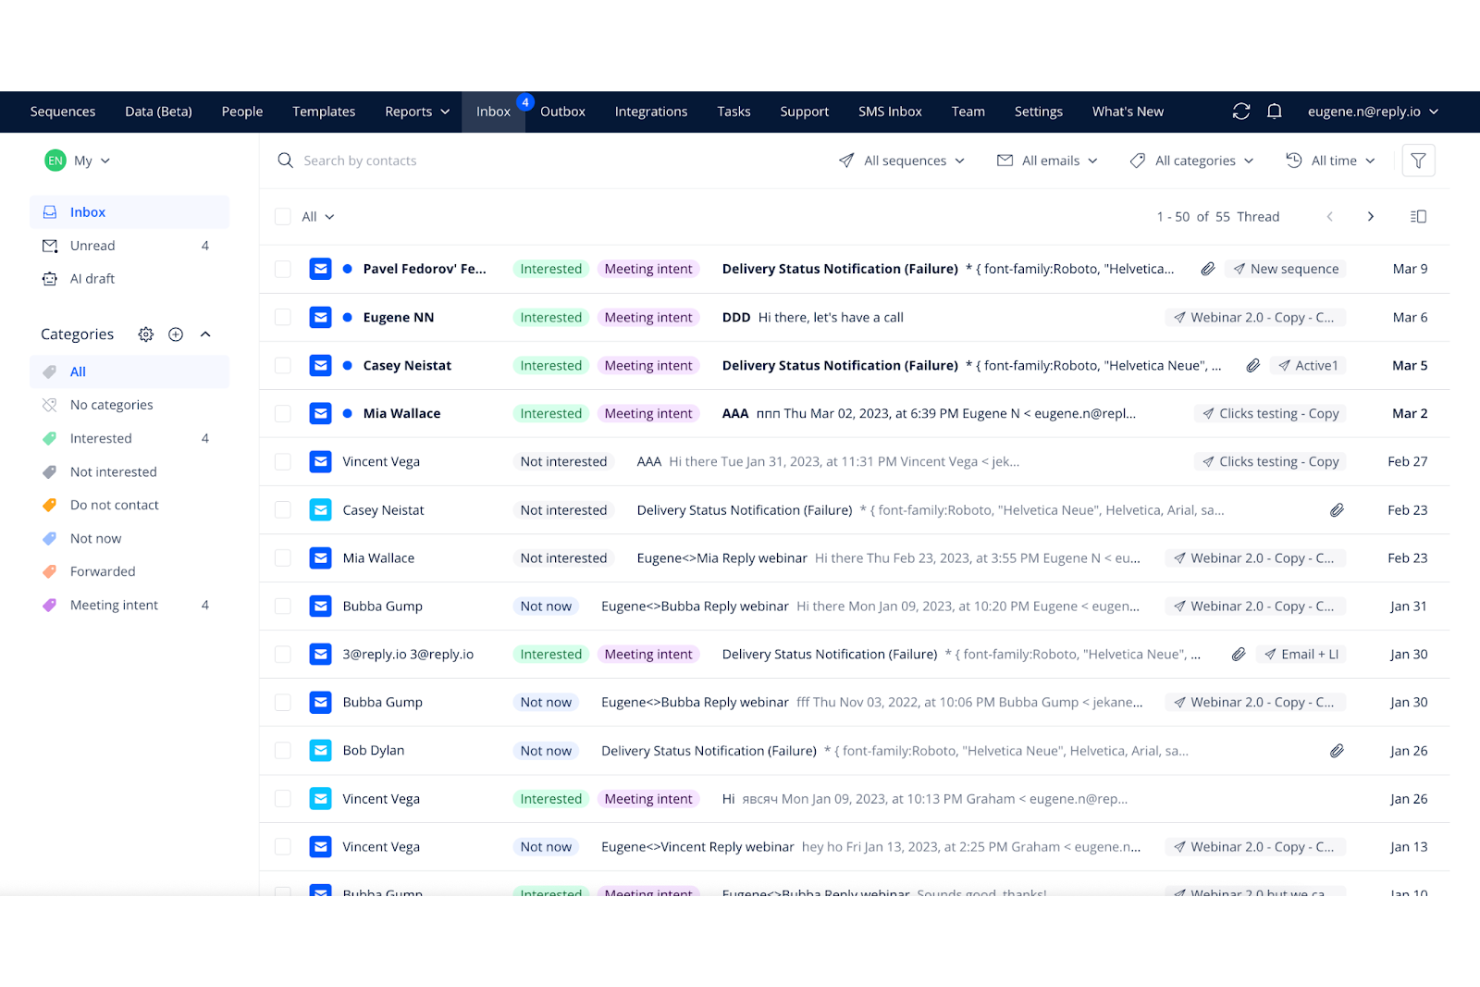Open notifications via the bell icon

(1274, 111)
